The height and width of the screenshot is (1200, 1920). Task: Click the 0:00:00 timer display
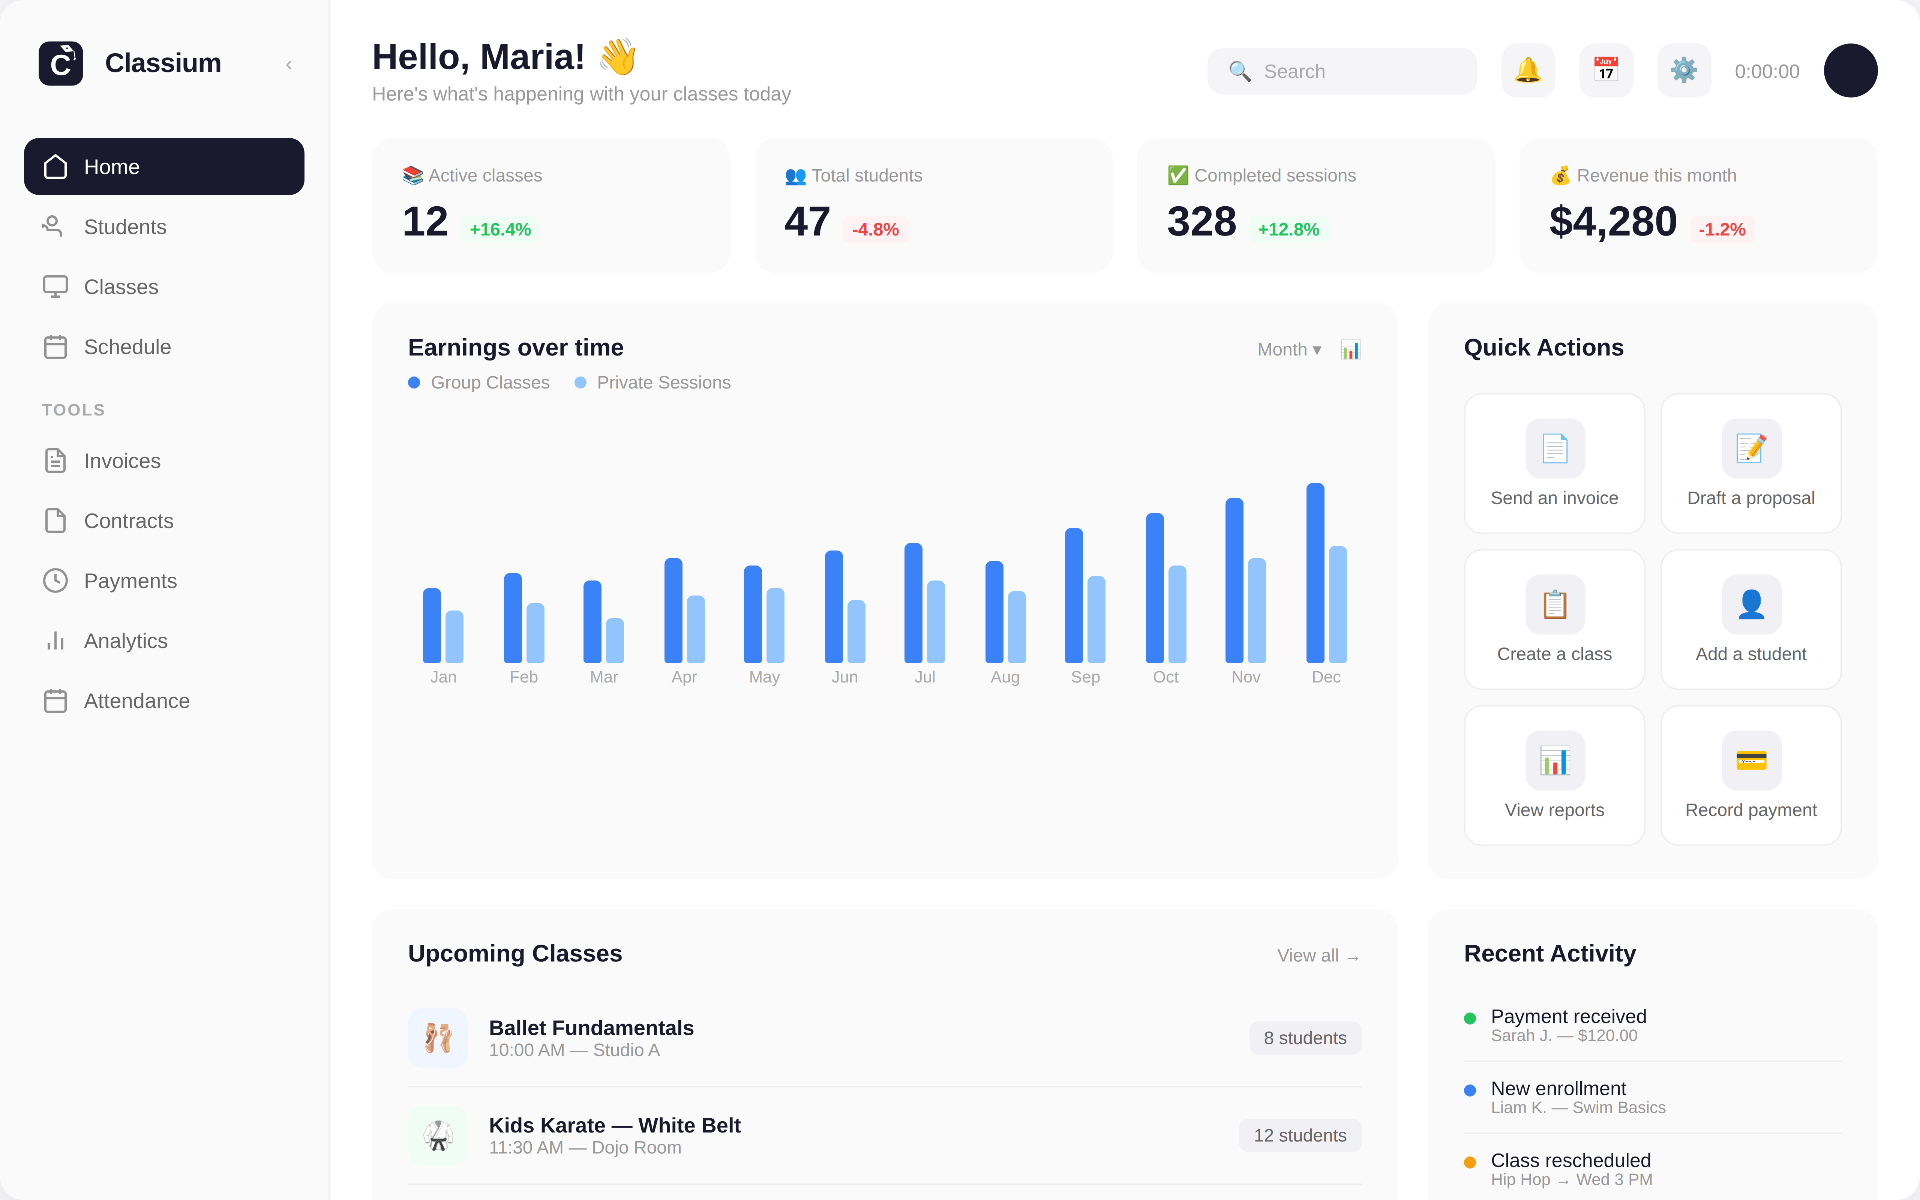(1767, 71)
